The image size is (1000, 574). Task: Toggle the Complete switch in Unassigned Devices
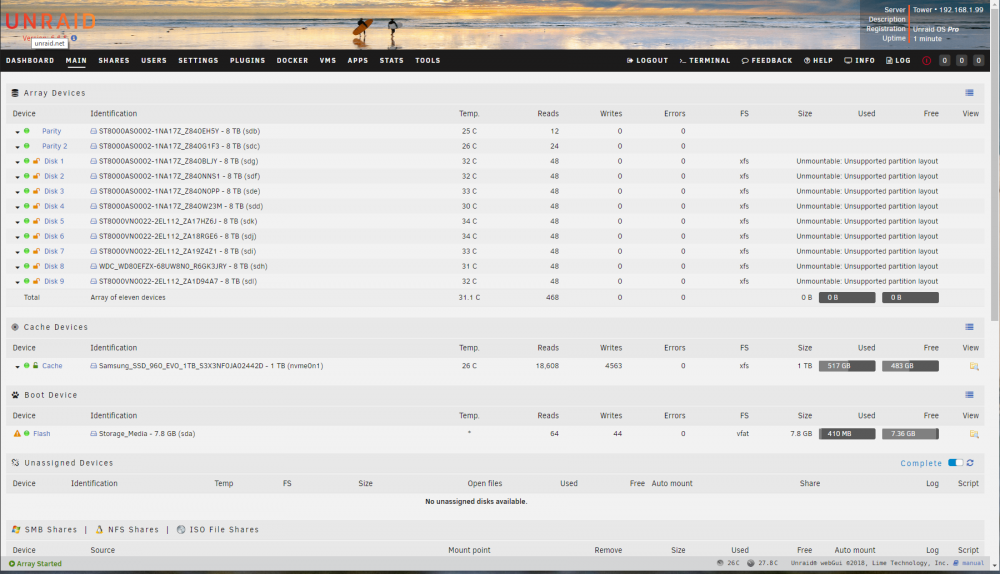coord(955,463)
